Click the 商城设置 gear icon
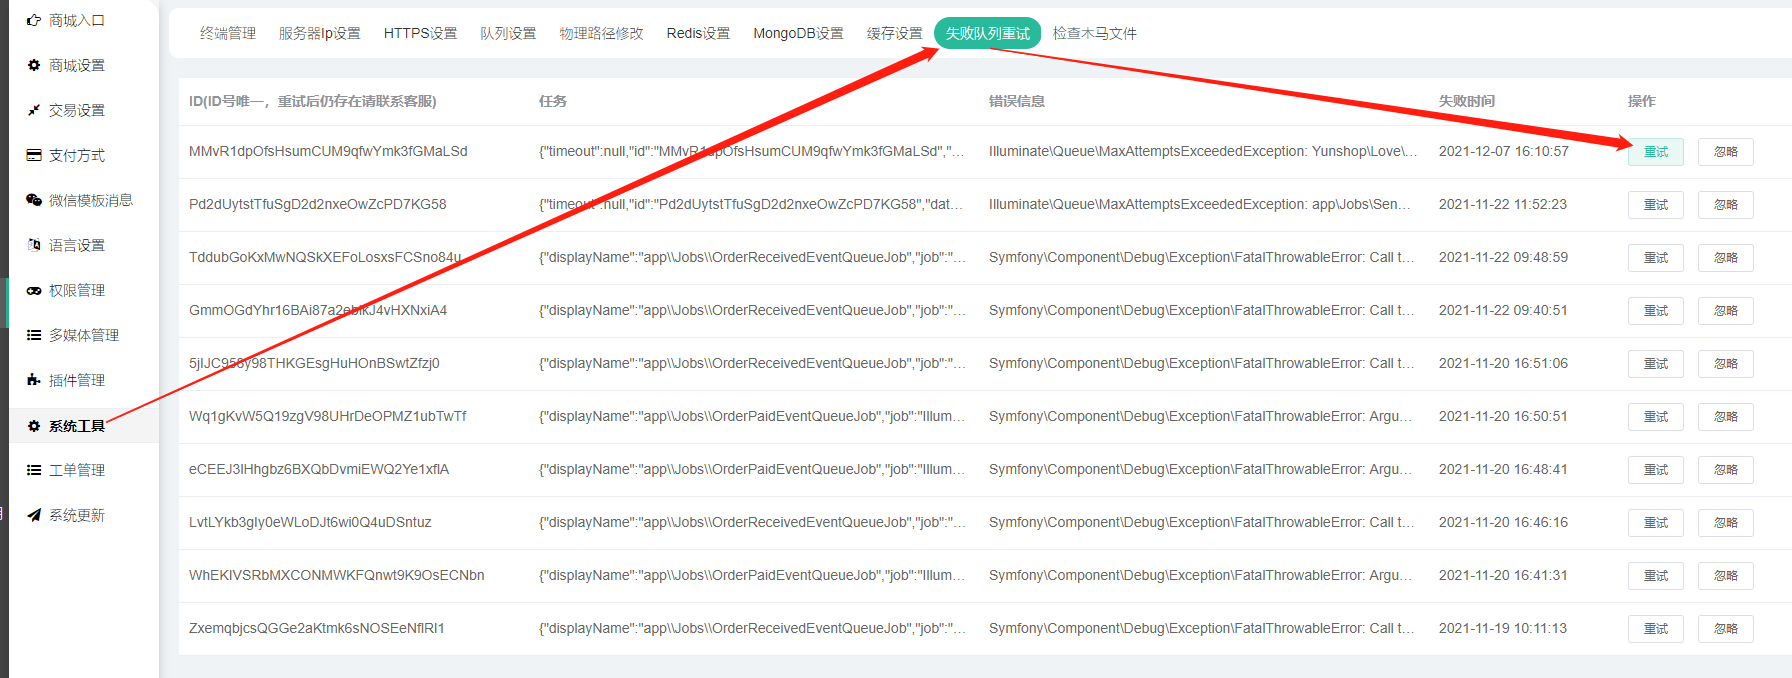Viewport: 1792px width, 678px height. [34, 65]
